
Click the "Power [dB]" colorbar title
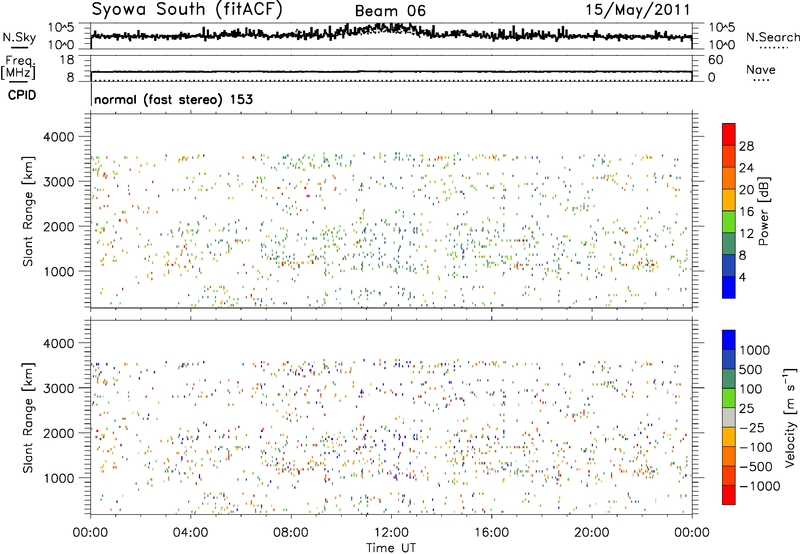click(763, 211)
